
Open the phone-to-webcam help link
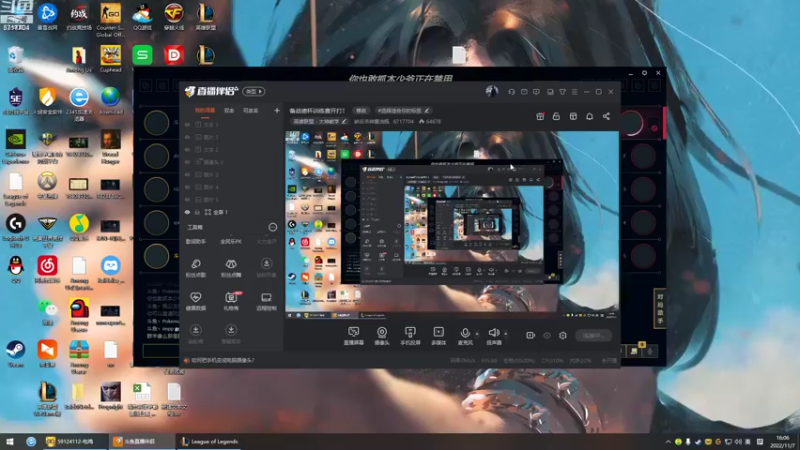pos(222,360)
